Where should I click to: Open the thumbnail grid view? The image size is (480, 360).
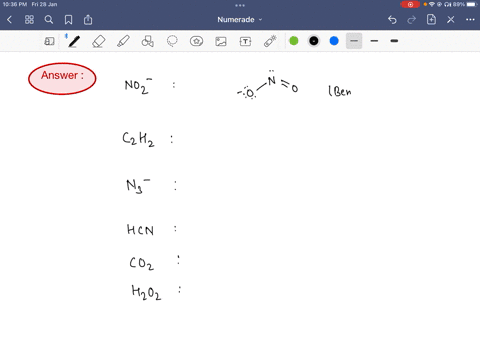tap(29, 20)
